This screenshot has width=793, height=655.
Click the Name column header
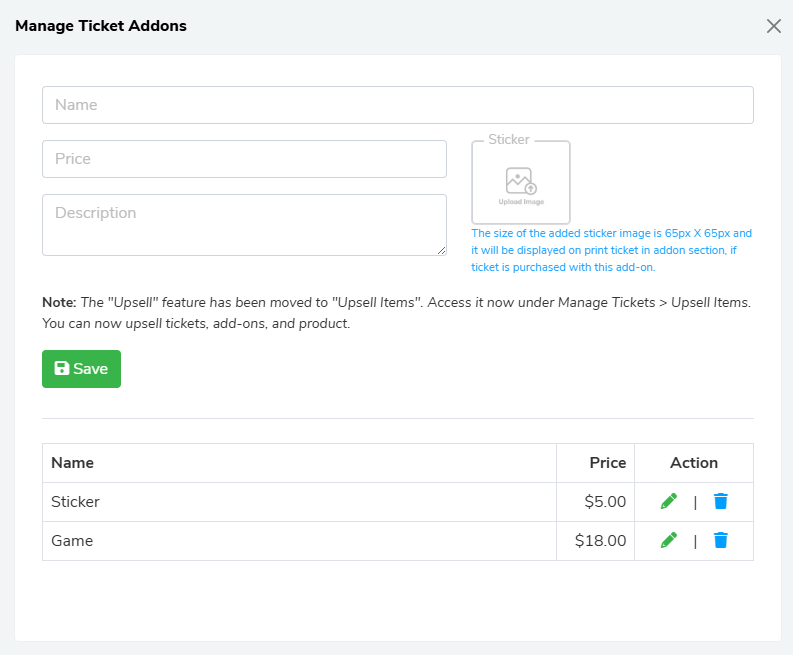pyautogui.click(x=73, y=463)
